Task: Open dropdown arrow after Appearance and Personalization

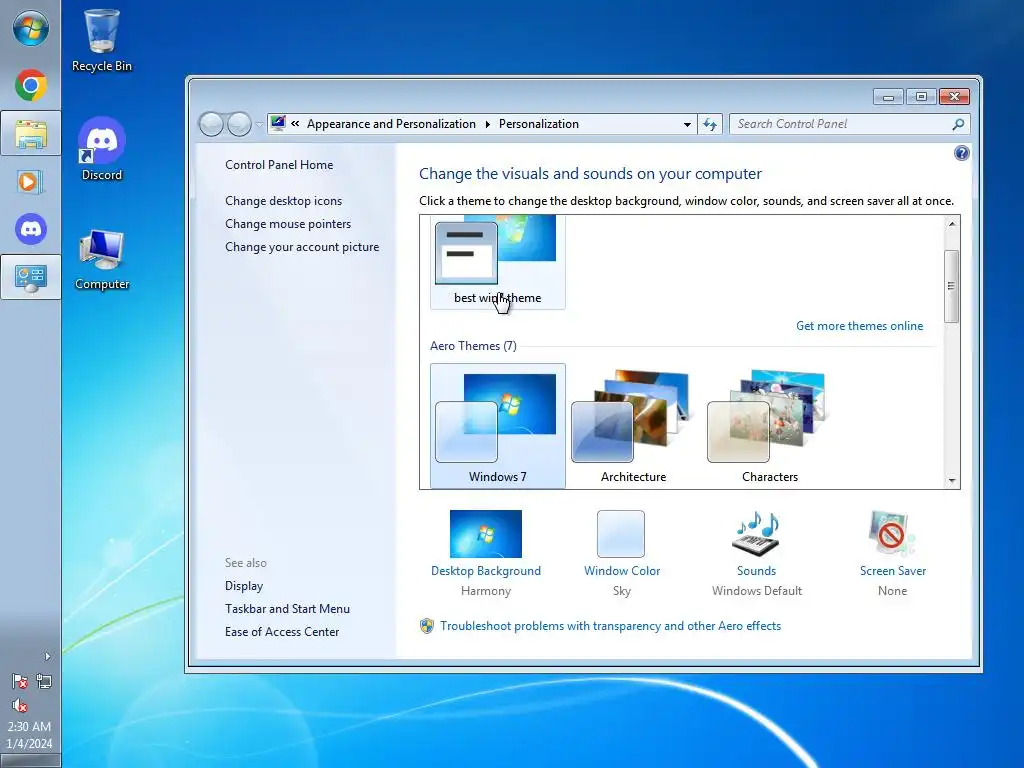Action: pos(487,124)
